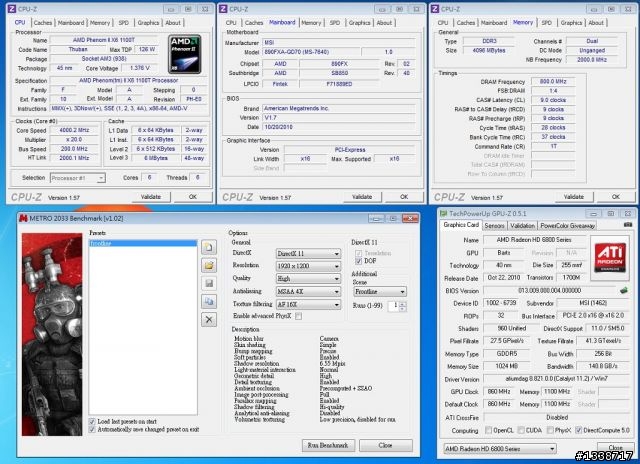The image size is (640, 464).
Task: Switch to GPU-Z Validation tab
Action: 522,225
